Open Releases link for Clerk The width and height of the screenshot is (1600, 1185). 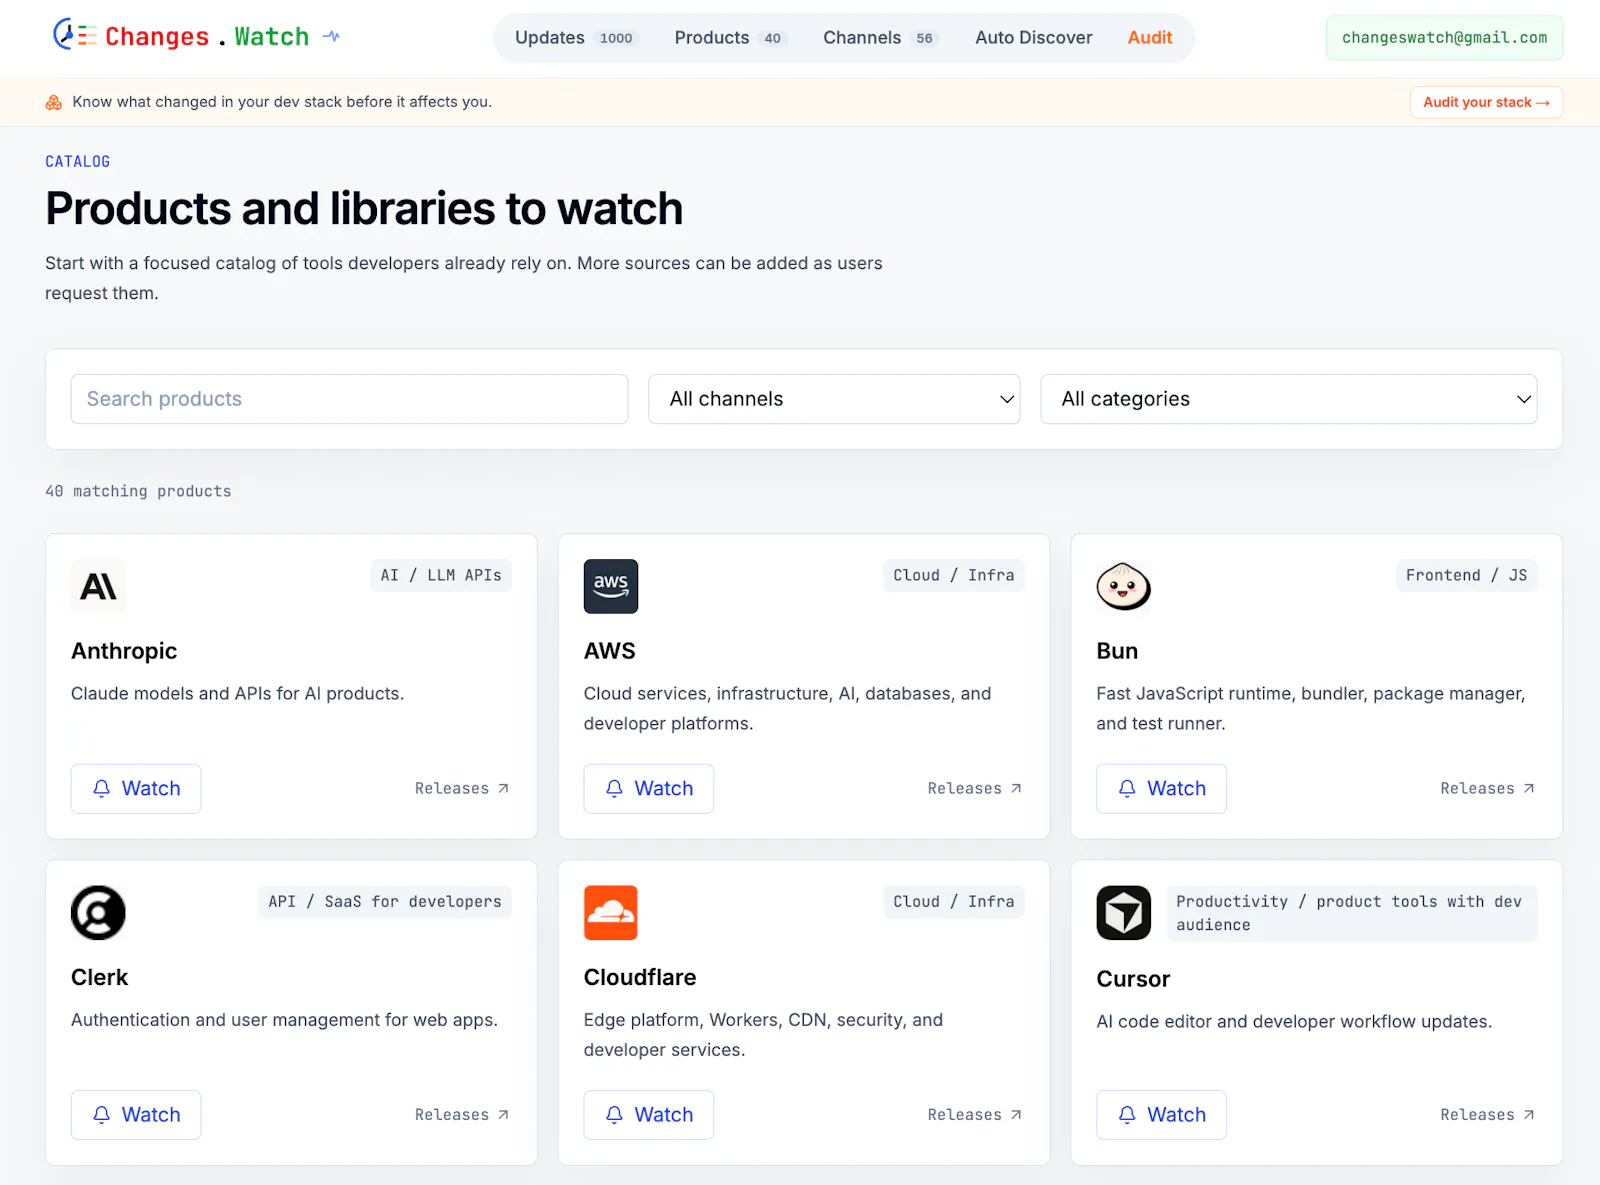(462, 1114)
